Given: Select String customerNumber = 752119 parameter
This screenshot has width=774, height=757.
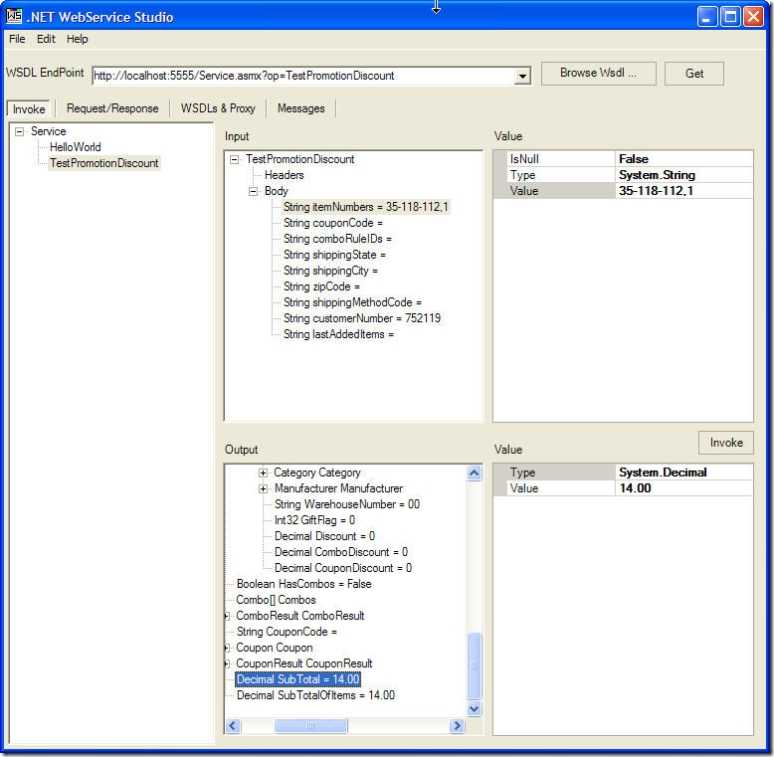Looking at the screenshot, I should tap(362, 318).
